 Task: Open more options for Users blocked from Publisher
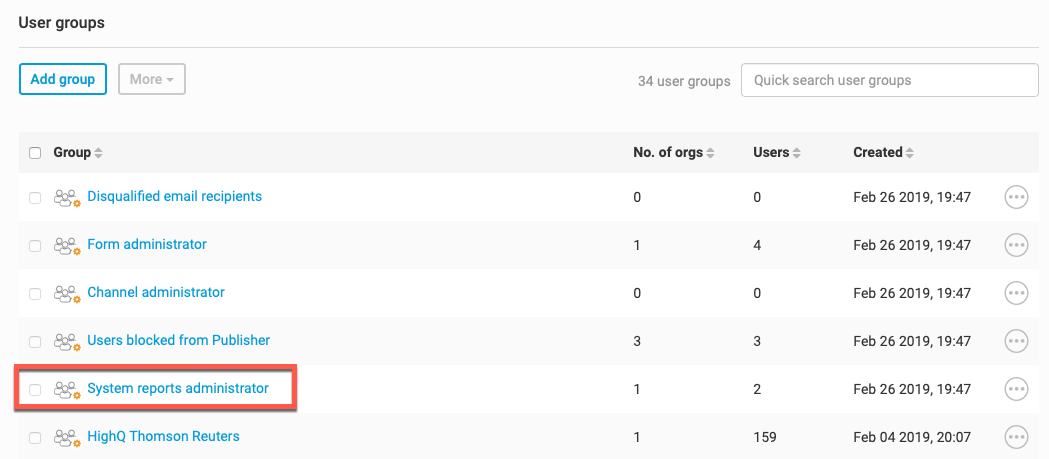pos(1016,341)
